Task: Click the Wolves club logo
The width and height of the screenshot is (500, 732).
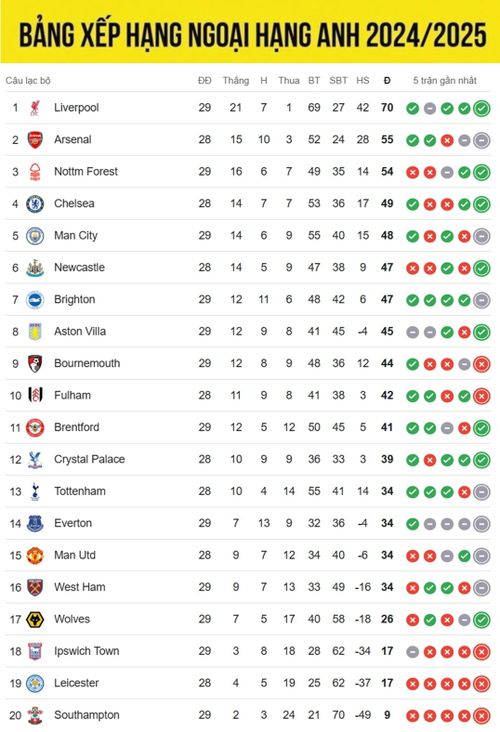Action: tap(35, 619)
